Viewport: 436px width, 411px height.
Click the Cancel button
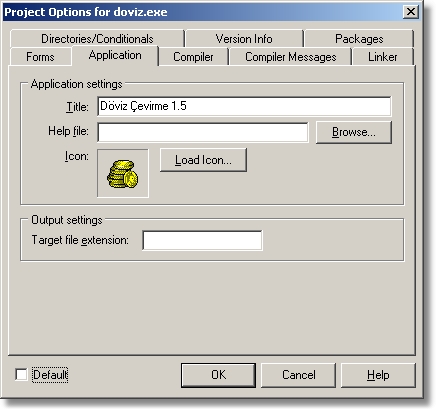(298, 375)
